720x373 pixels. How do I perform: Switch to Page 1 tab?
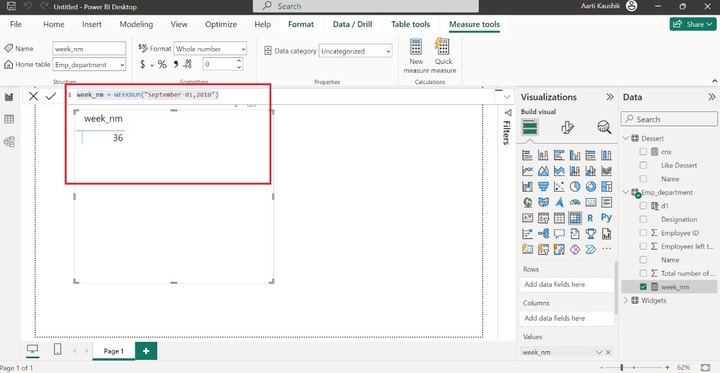[113, 351]
